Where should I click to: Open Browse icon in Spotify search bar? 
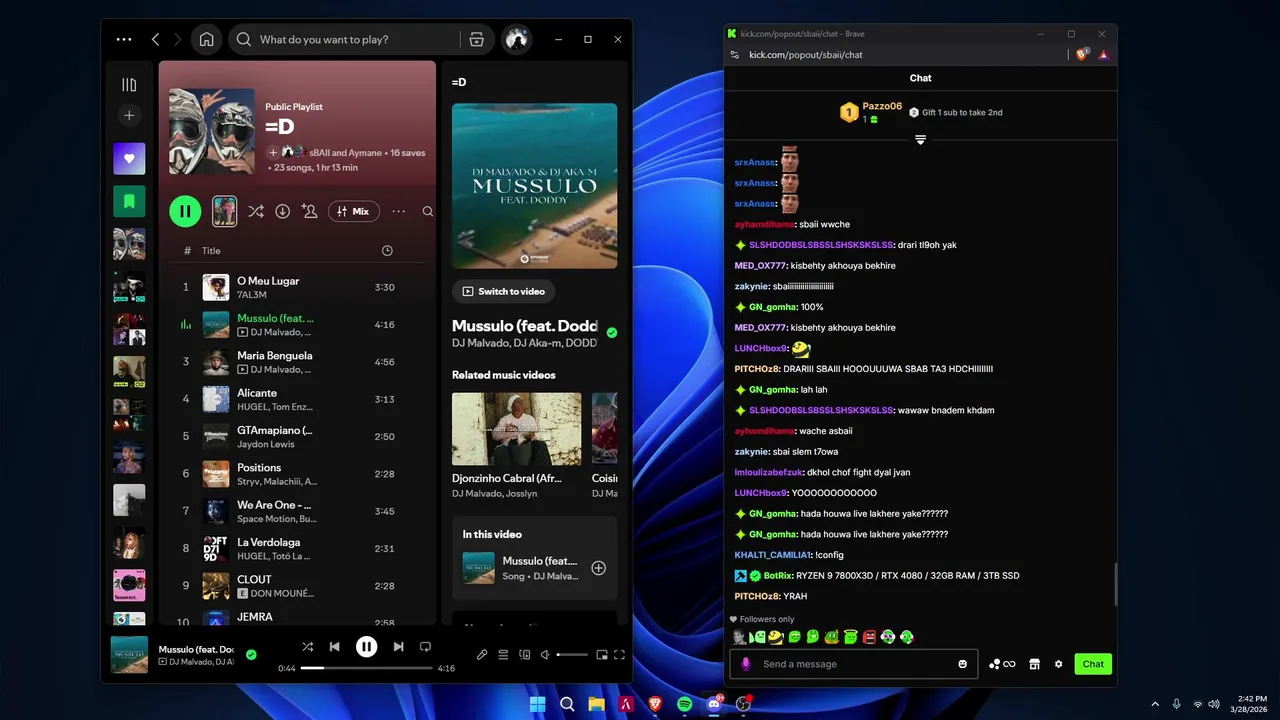(477, 39)
